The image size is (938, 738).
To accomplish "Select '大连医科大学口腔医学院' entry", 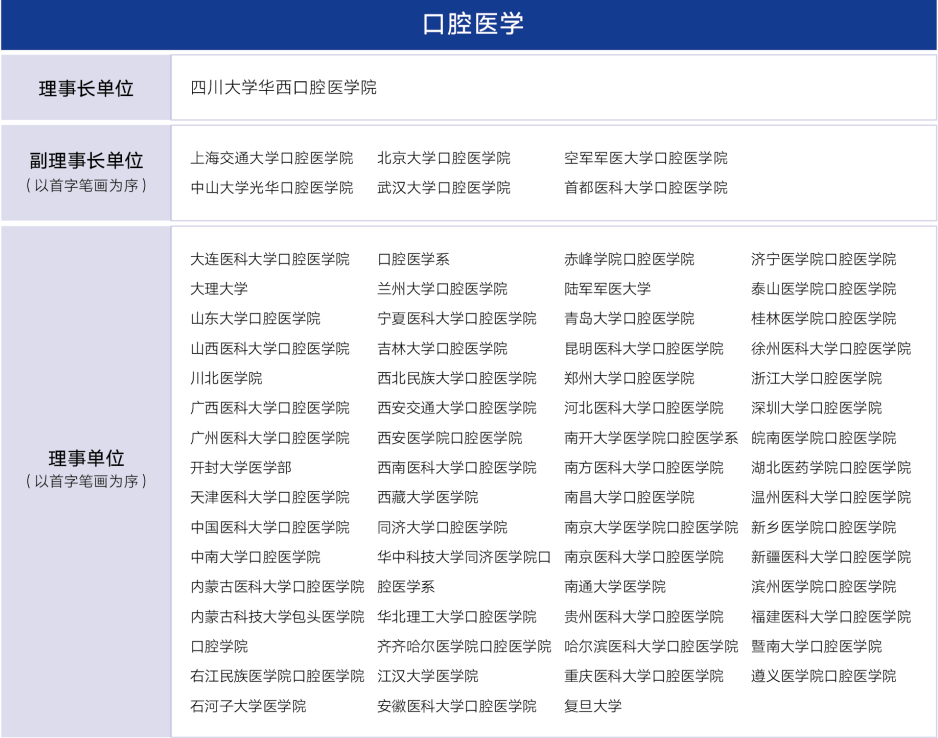I will coord(270,259).
